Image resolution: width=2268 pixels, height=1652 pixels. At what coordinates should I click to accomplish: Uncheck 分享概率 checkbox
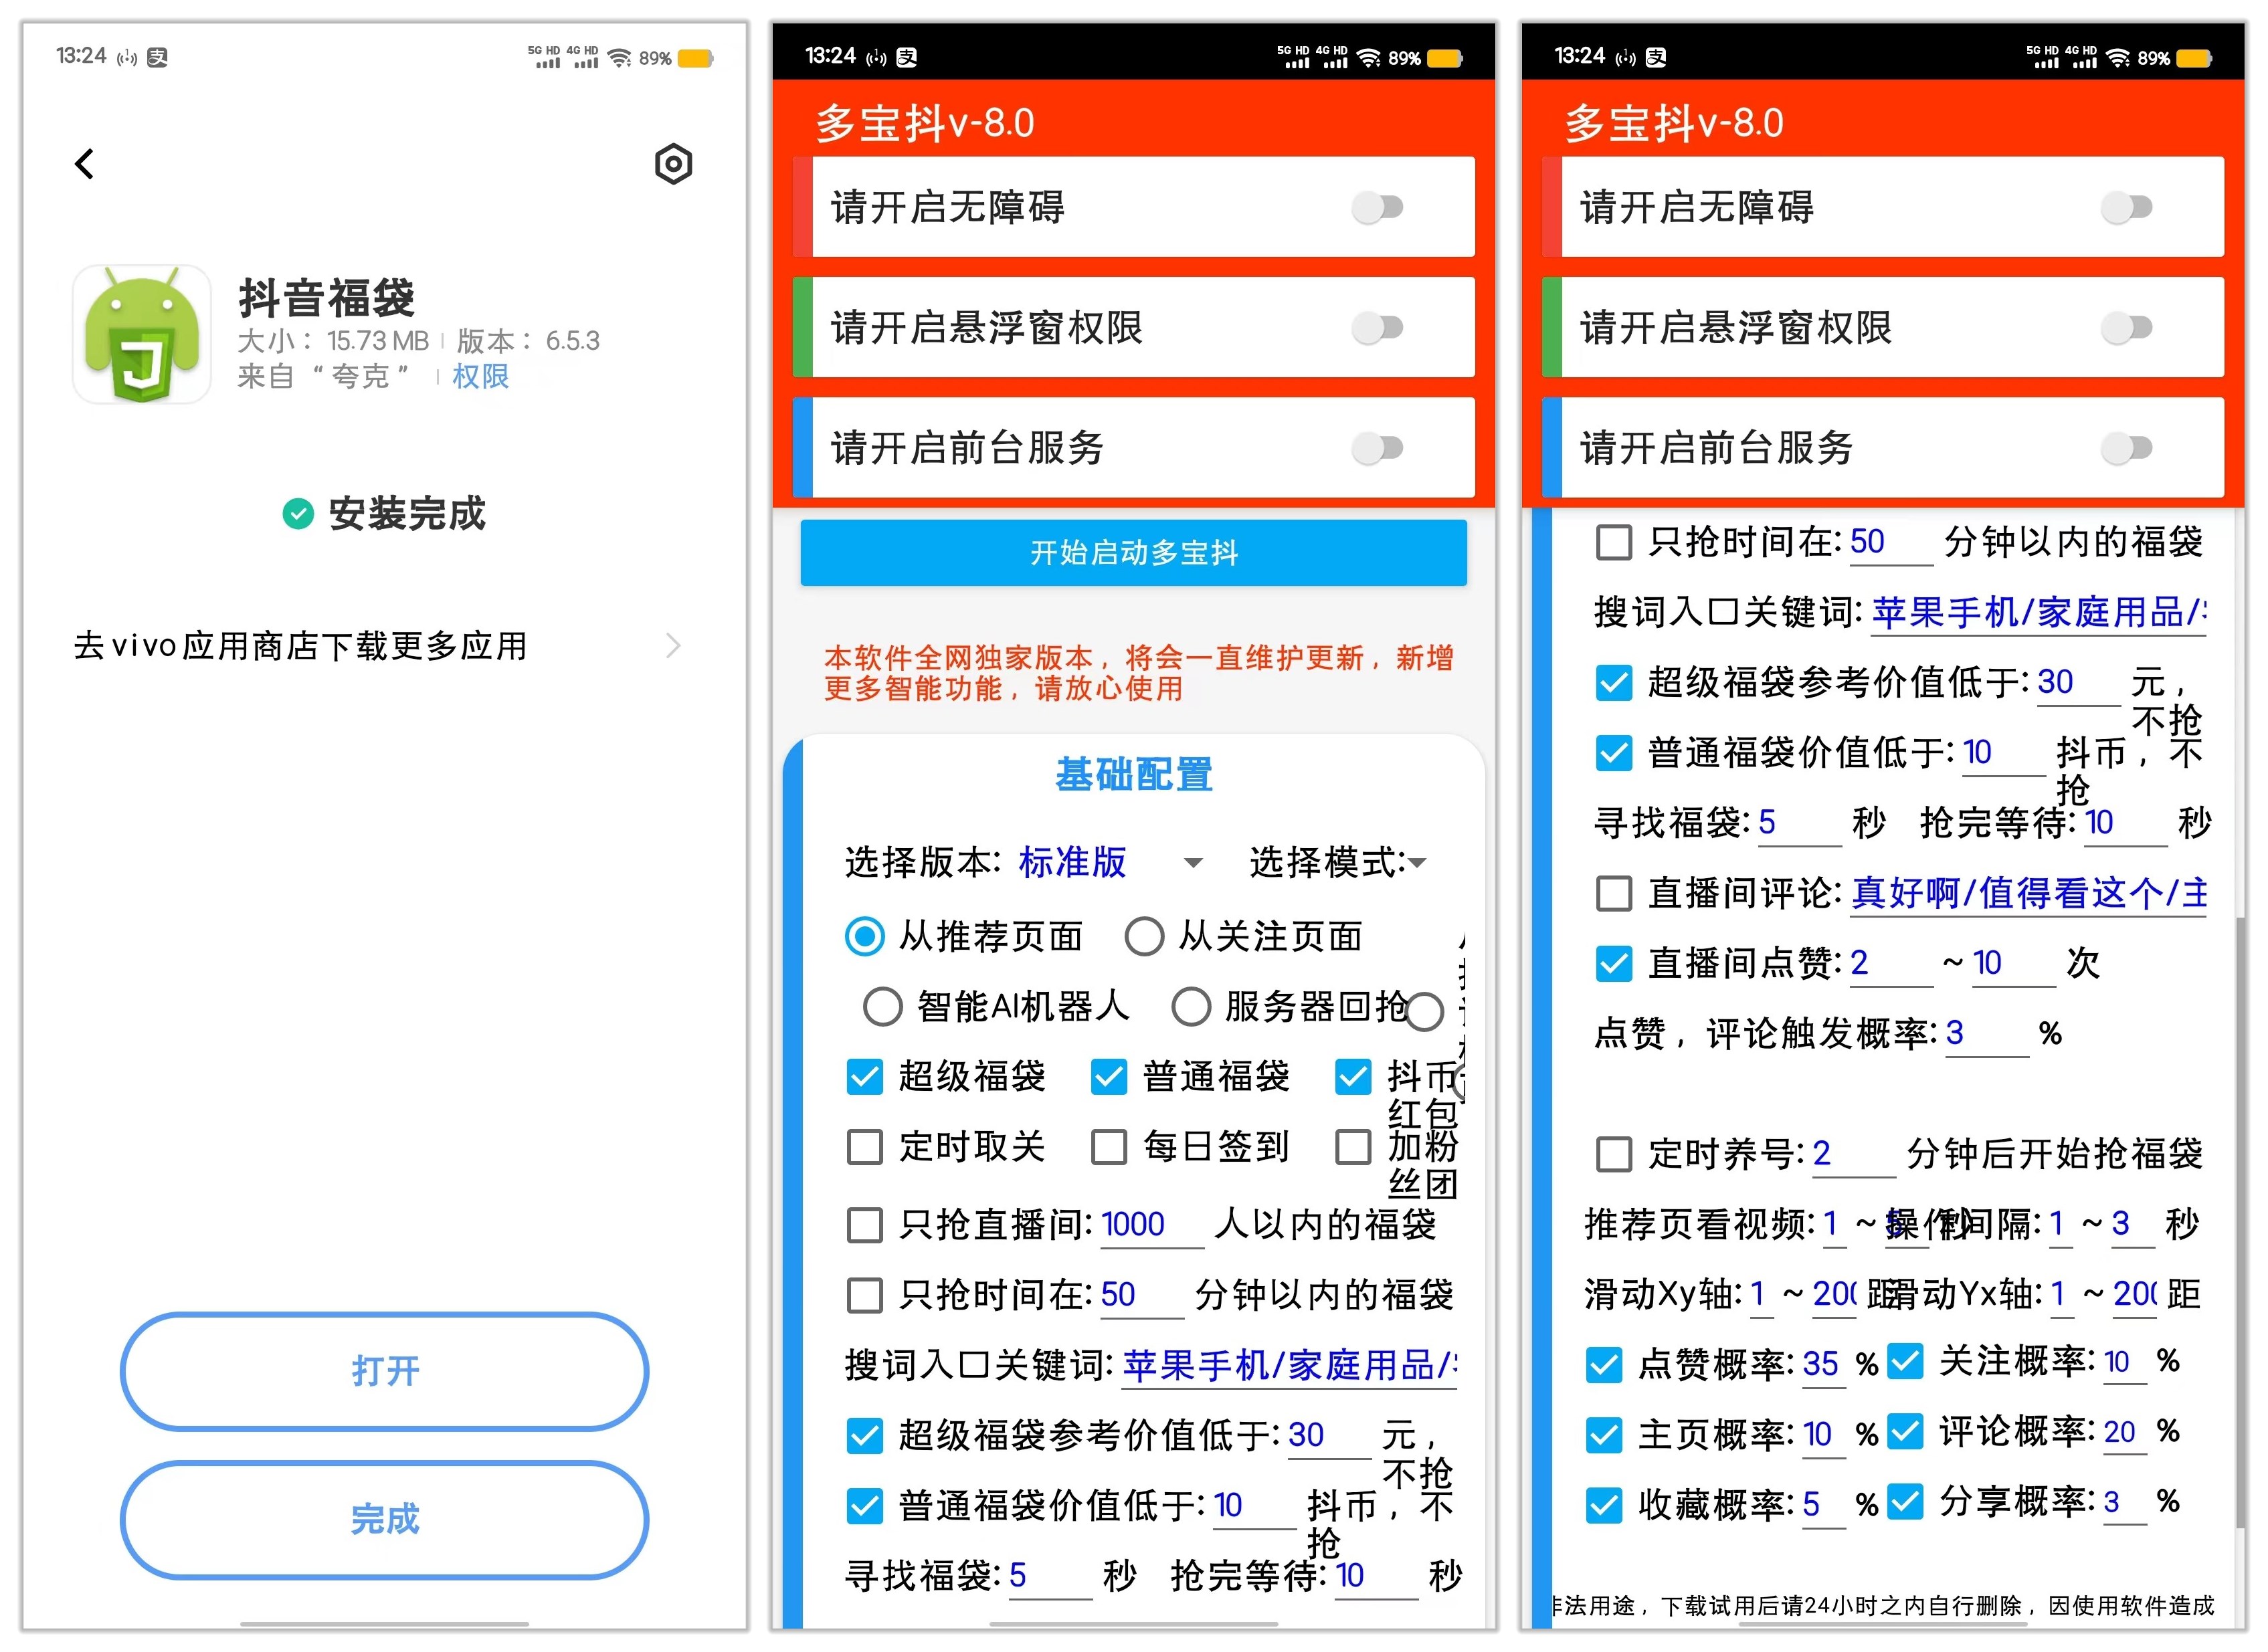(1905, 1502)
